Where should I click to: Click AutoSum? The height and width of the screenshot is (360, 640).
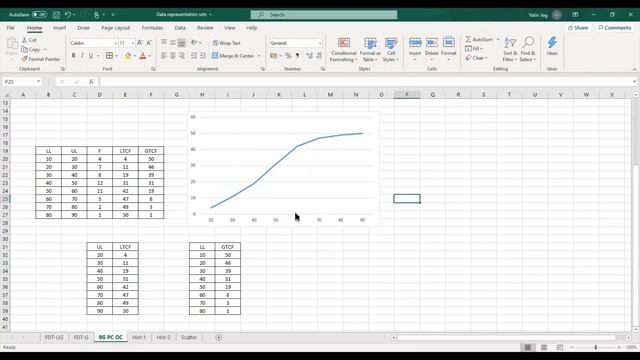pos(479,39)
